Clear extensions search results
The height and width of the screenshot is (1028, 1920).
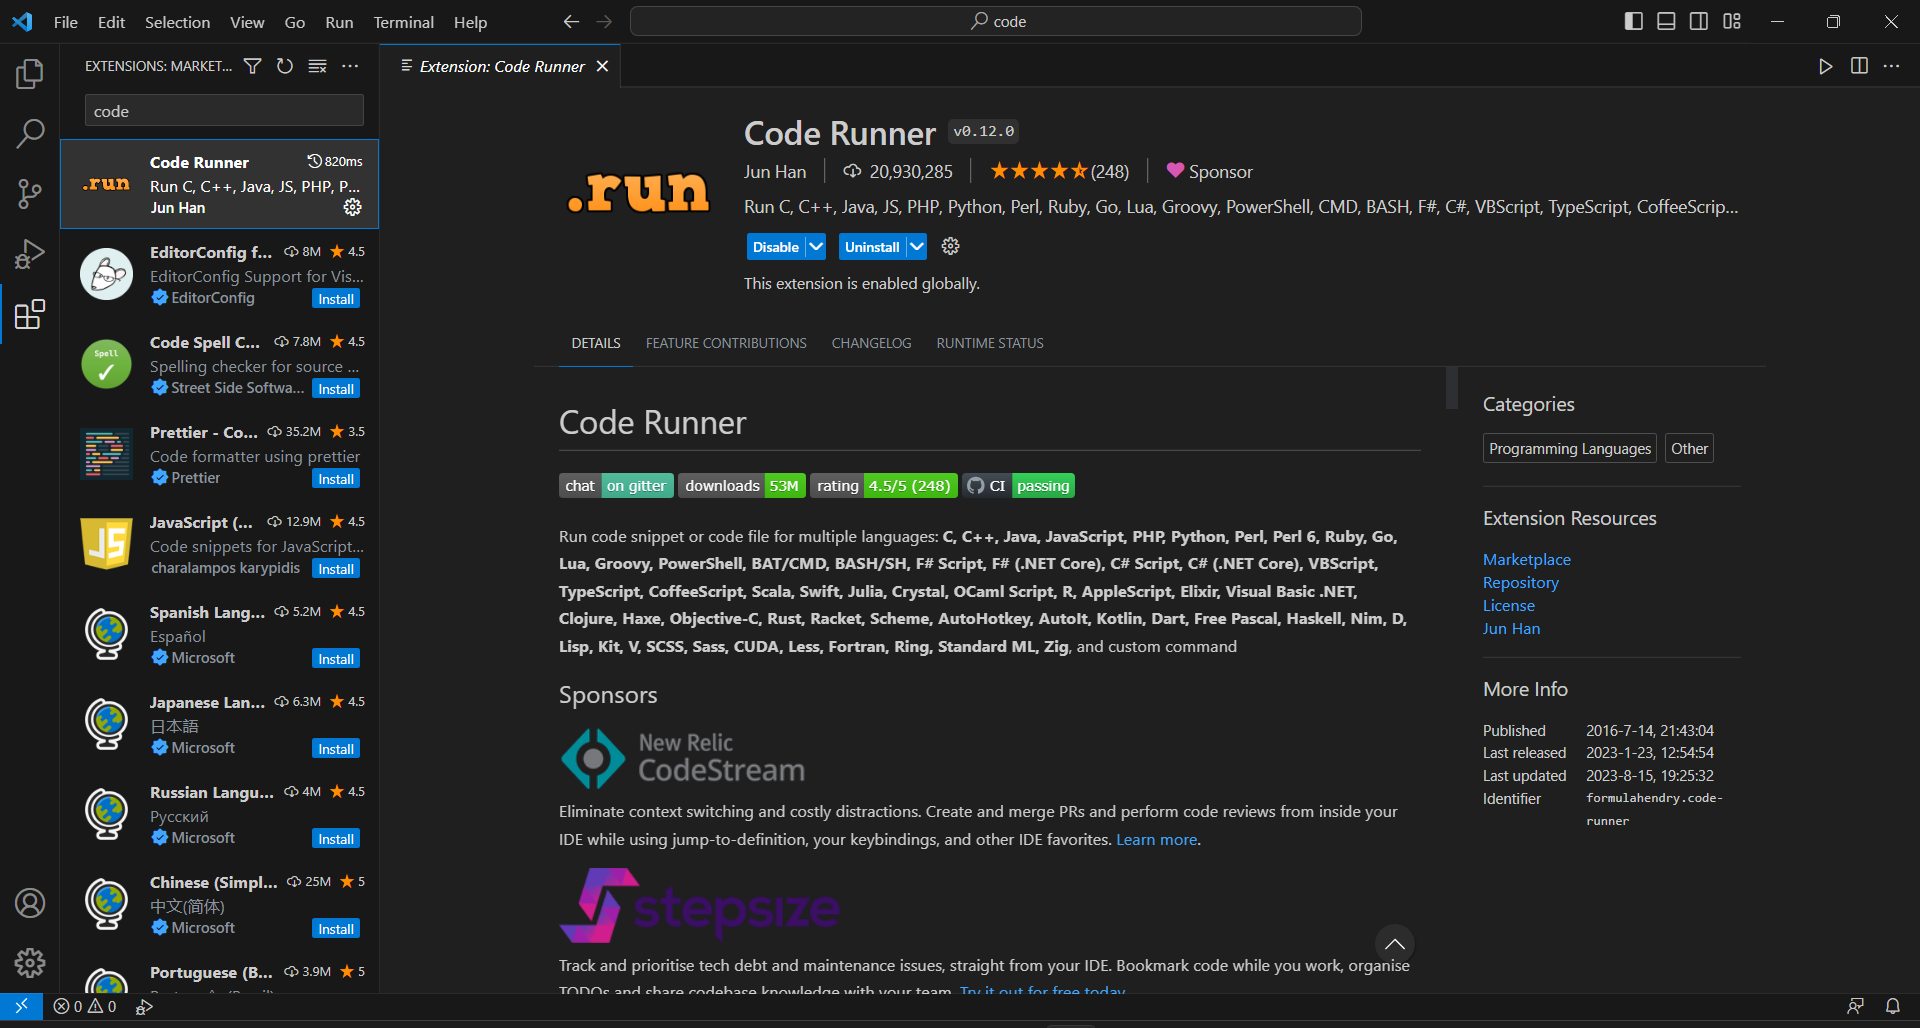[x=317, y=66]
